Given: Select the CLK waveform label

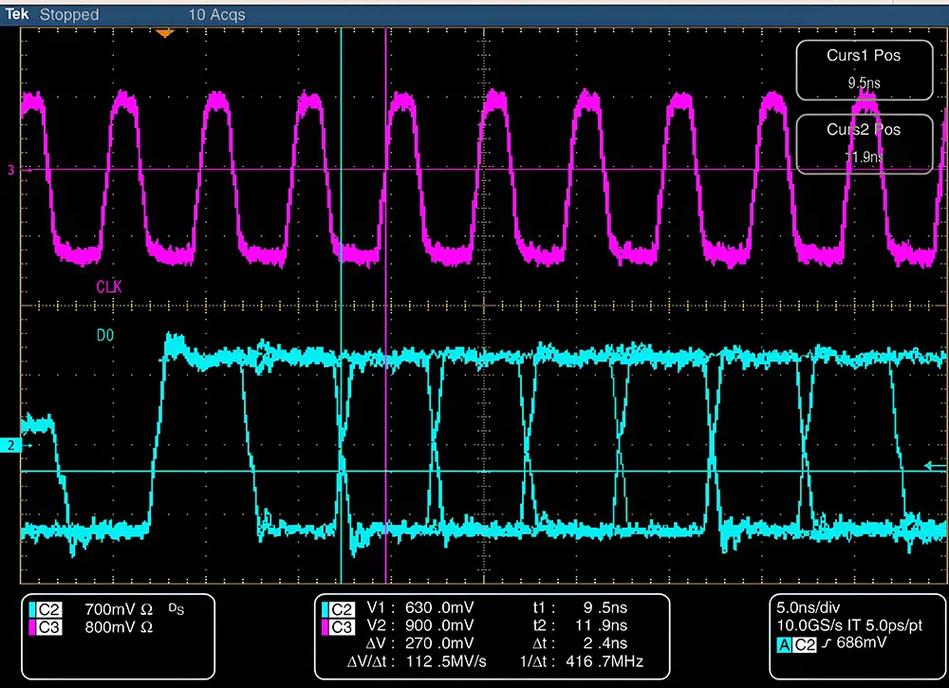Looking at the screenshot, I should (109, 287).
